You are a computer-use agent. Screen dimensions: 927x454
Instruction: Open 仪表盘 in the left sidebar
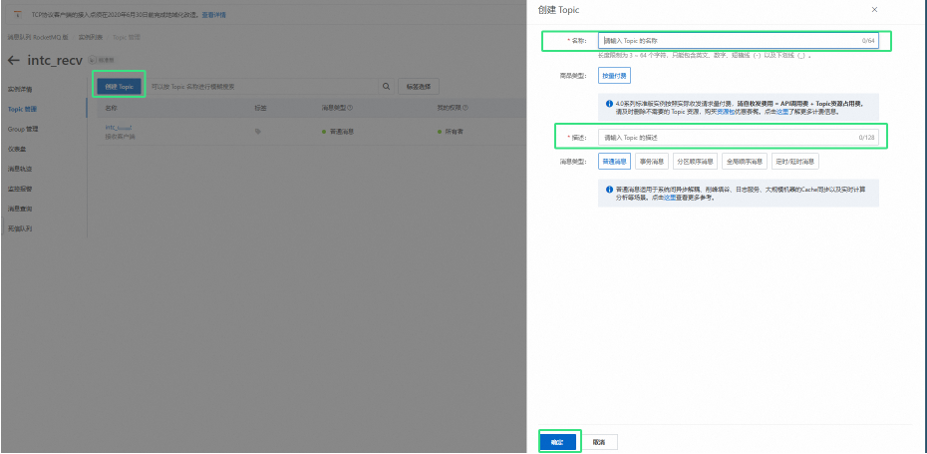17,149
